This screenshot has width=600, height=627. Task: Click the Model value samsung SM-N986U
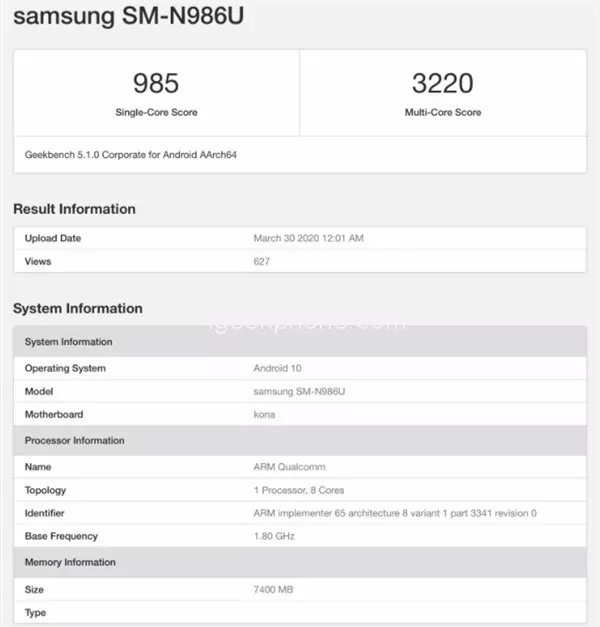tap(299, 391)
